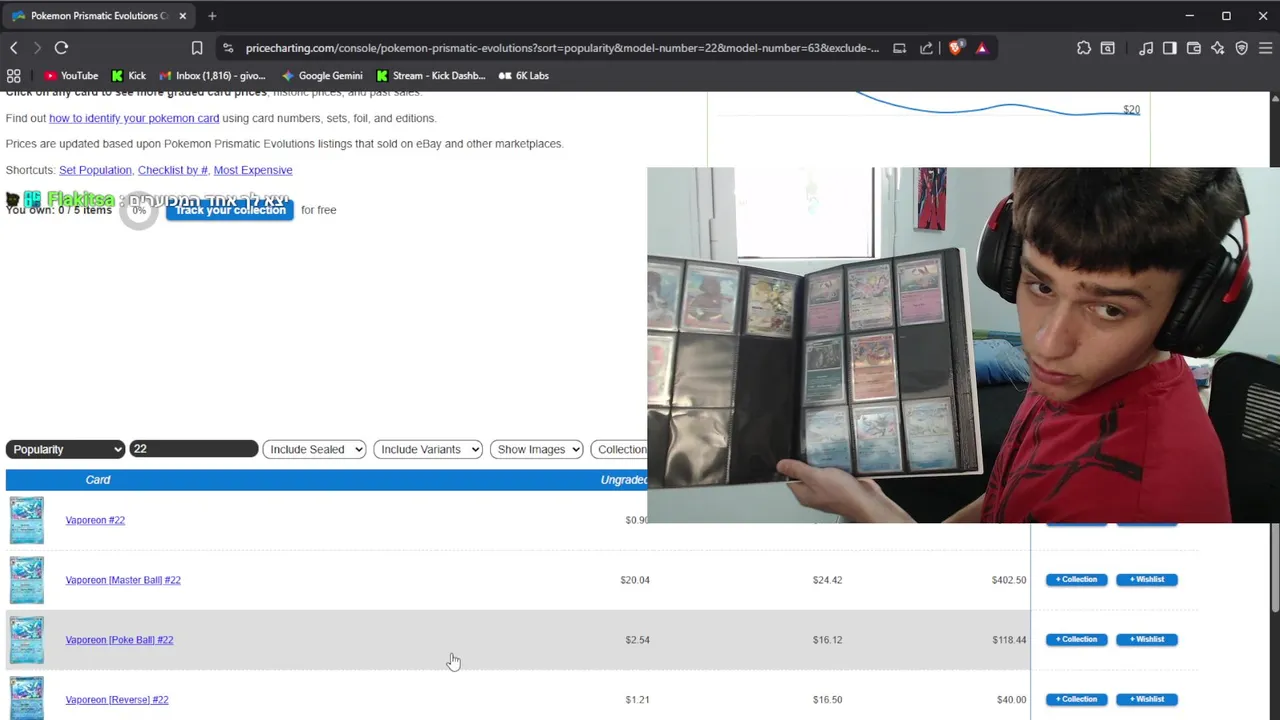1280x720 pixels.
Task: Open the Kick bookmark
Action: 129,76
